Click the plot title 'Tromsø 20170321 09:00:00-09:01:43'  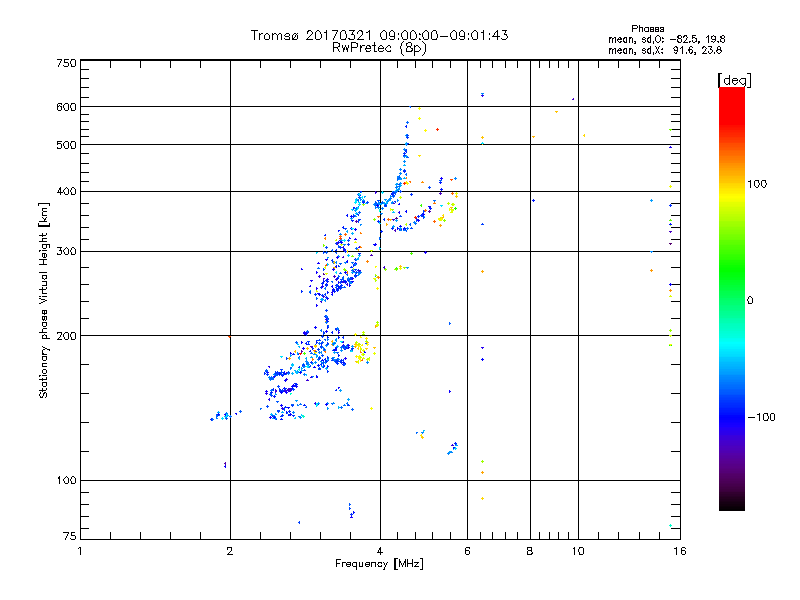pyautogui.click(x=379, y=35)
